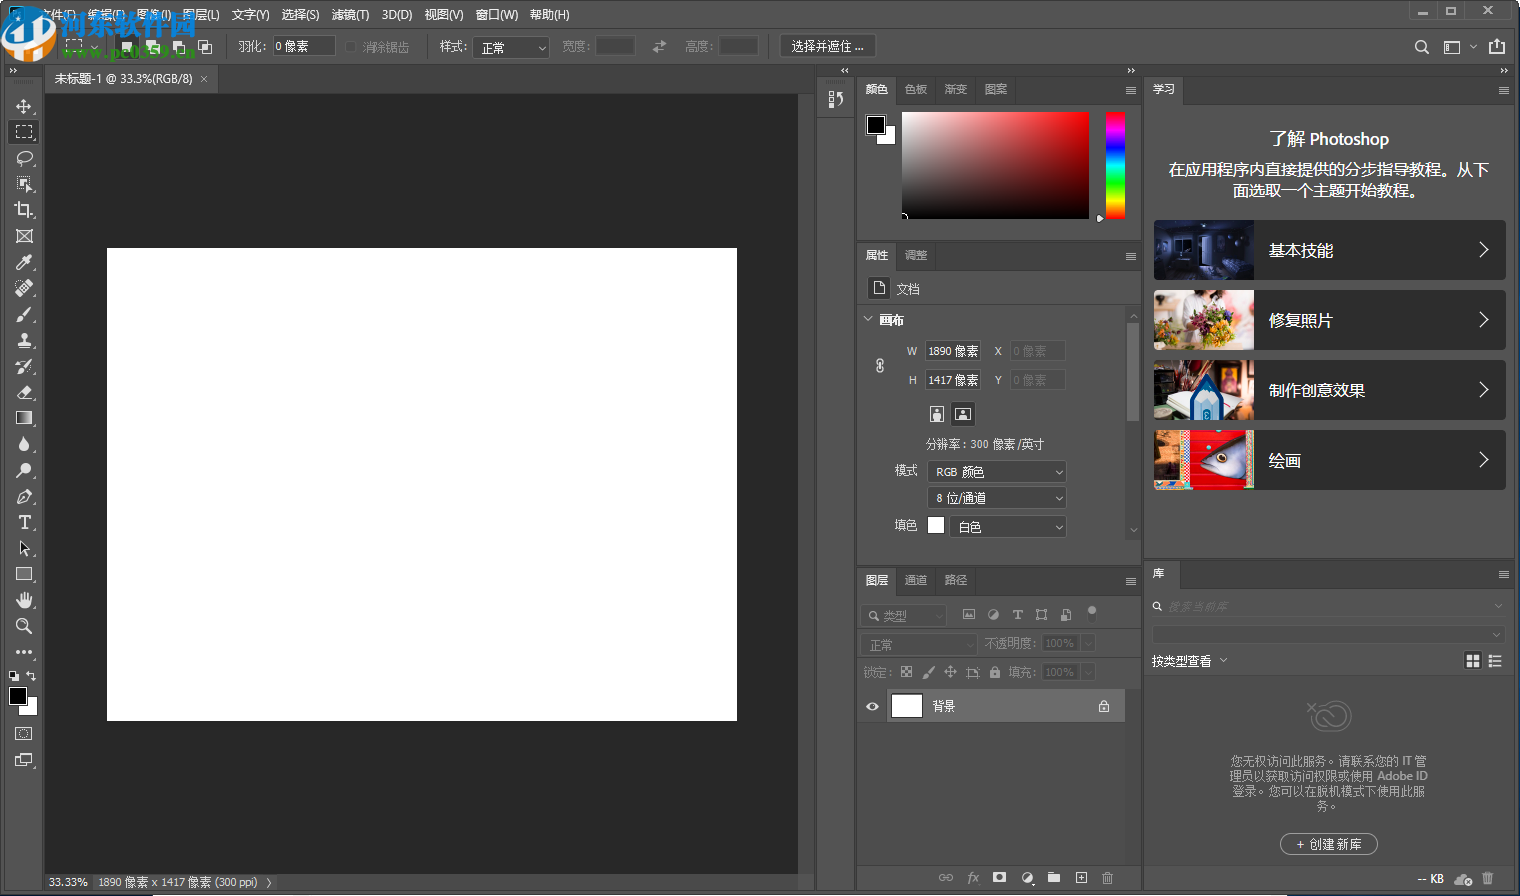The width and height of the screenshot is (1520, 896).
Task: Set canvas to landscape orientation
Action: pos(962,414)
